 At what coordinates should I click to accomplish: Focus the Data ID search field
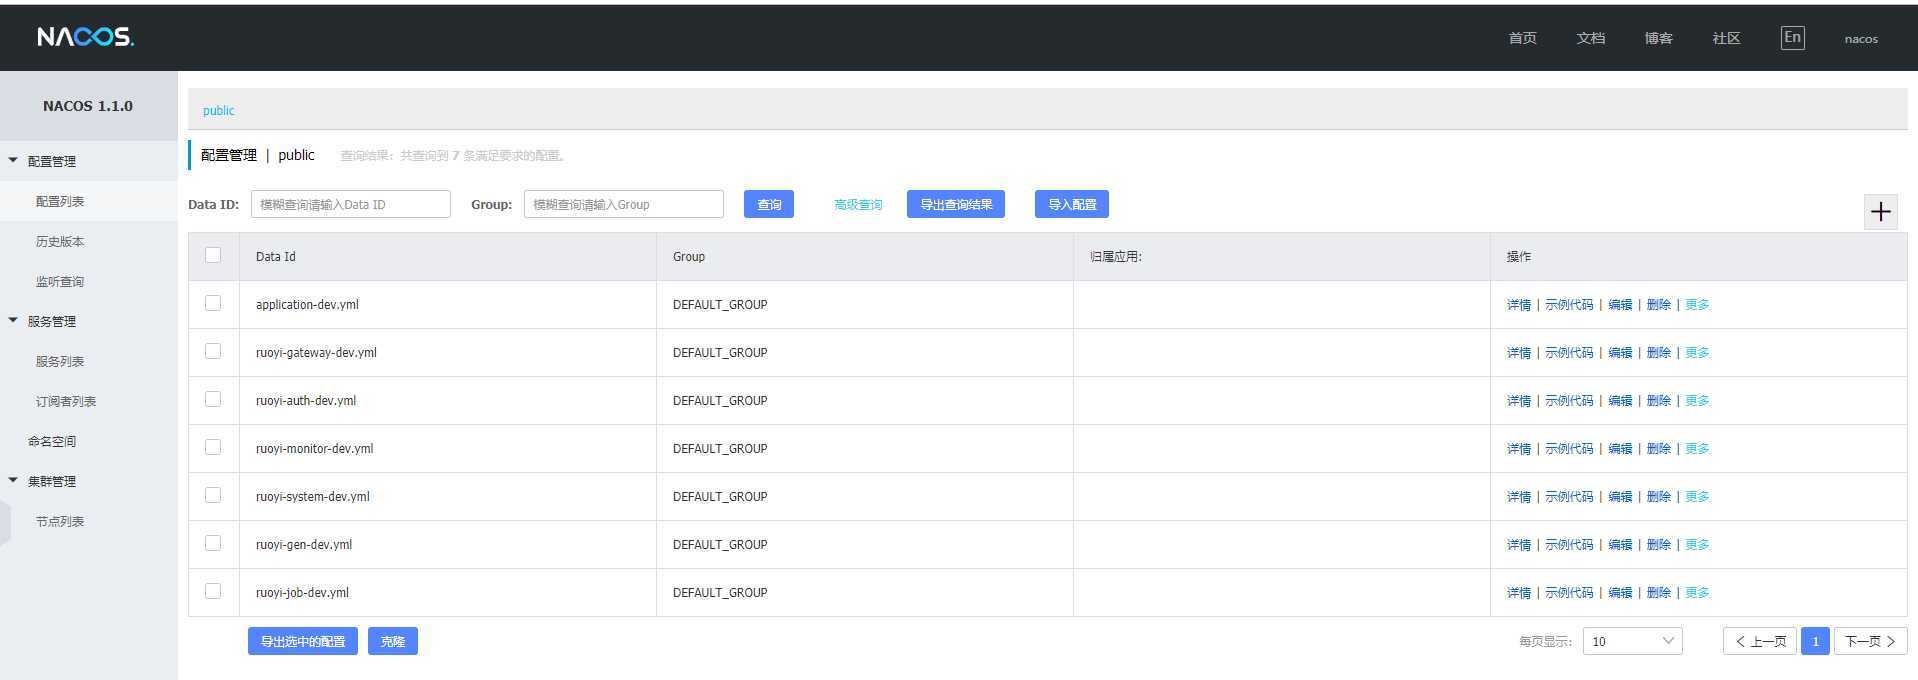351,204
